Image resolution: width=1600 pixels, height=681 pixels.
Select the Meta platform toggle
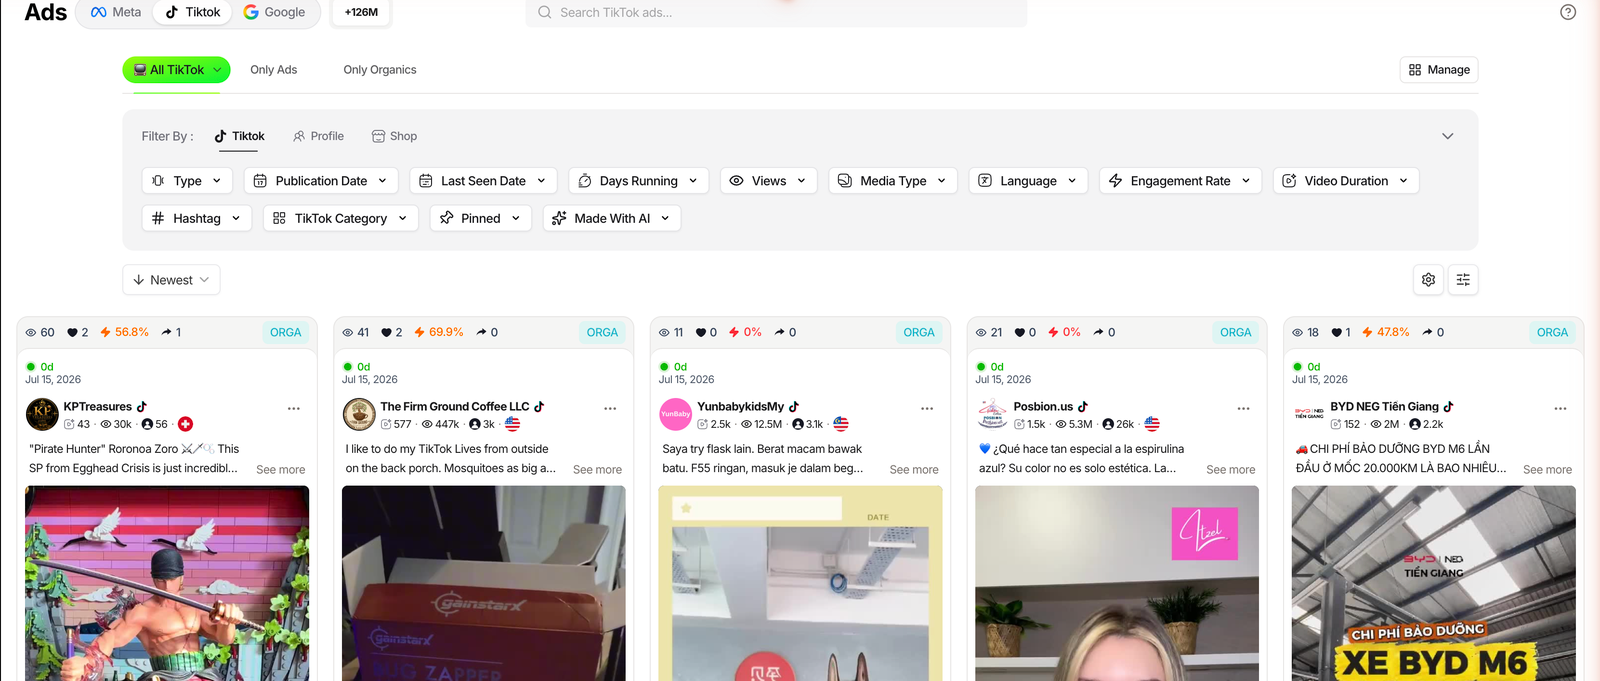click(x=115, y=12)
